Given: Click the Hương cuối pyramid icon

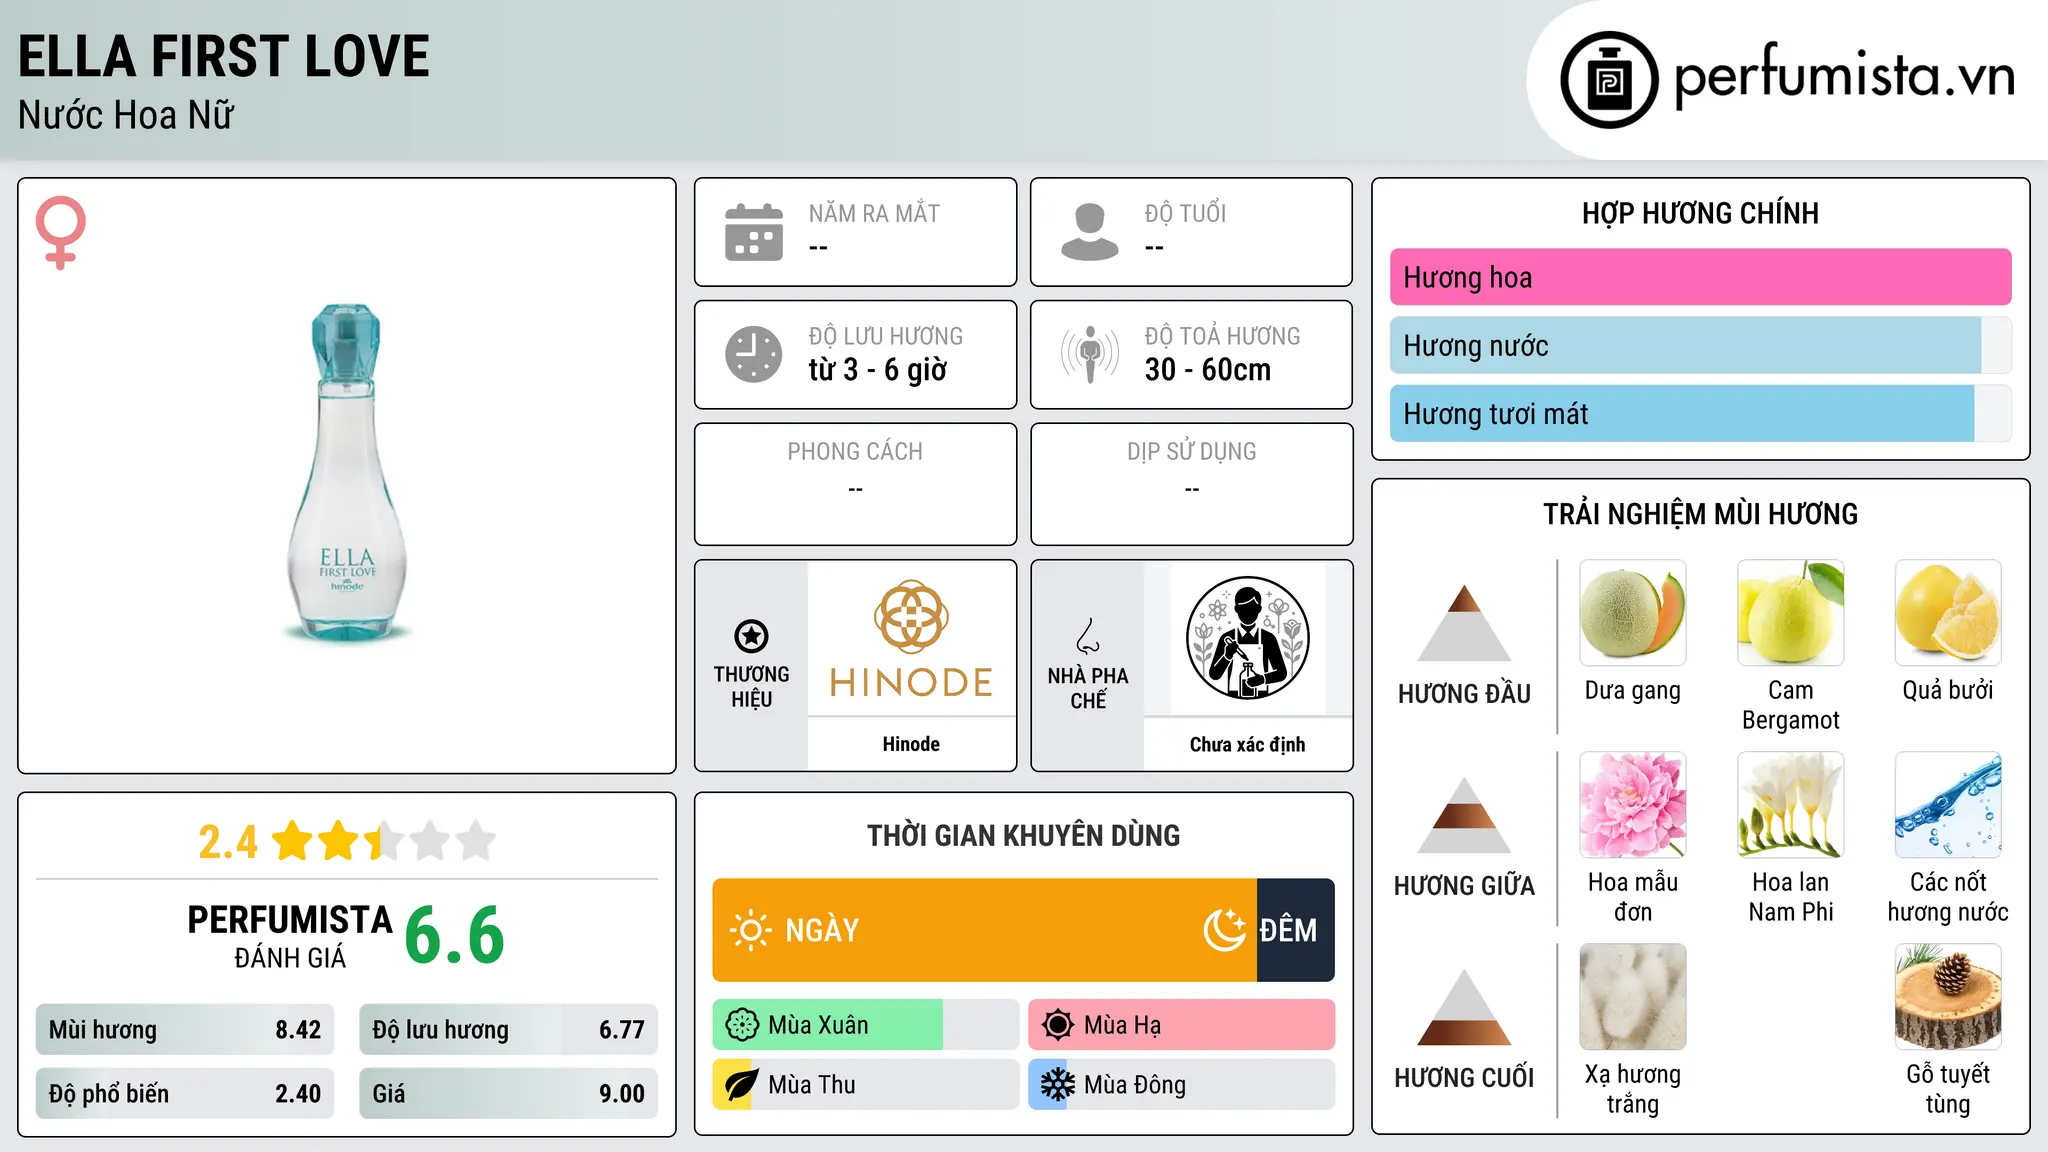Looking at the screenshot, I should [x=1464, y=1007].
